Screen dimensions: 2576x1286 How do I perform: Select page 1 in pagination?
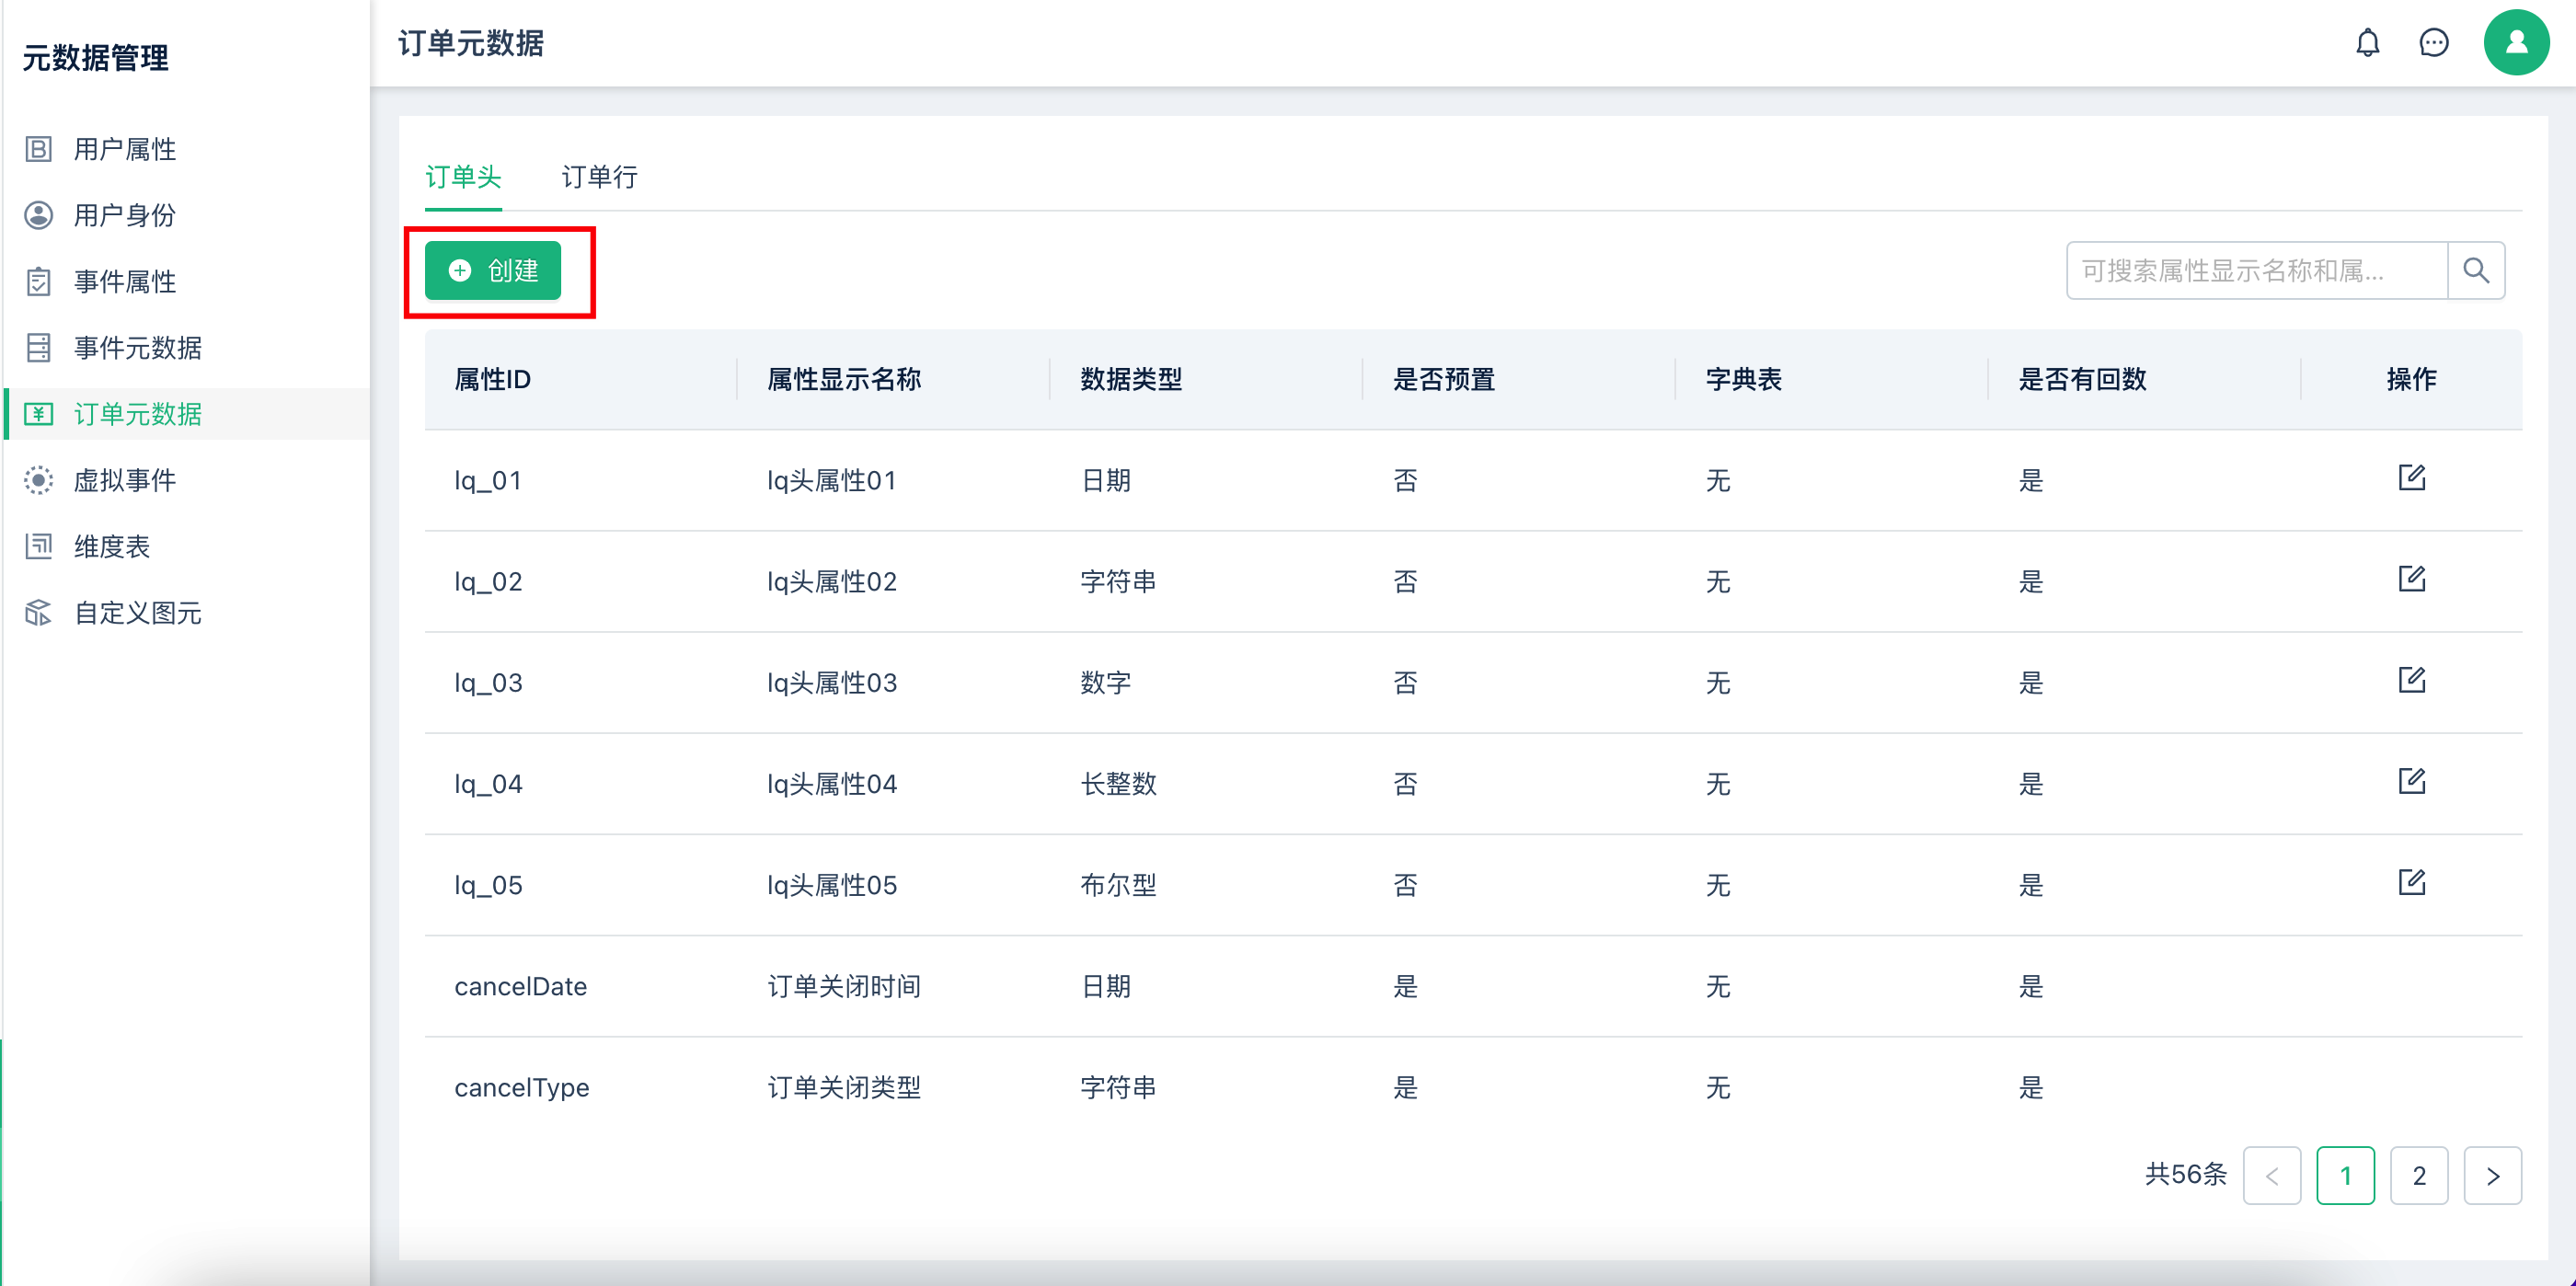point(2345,1175)
